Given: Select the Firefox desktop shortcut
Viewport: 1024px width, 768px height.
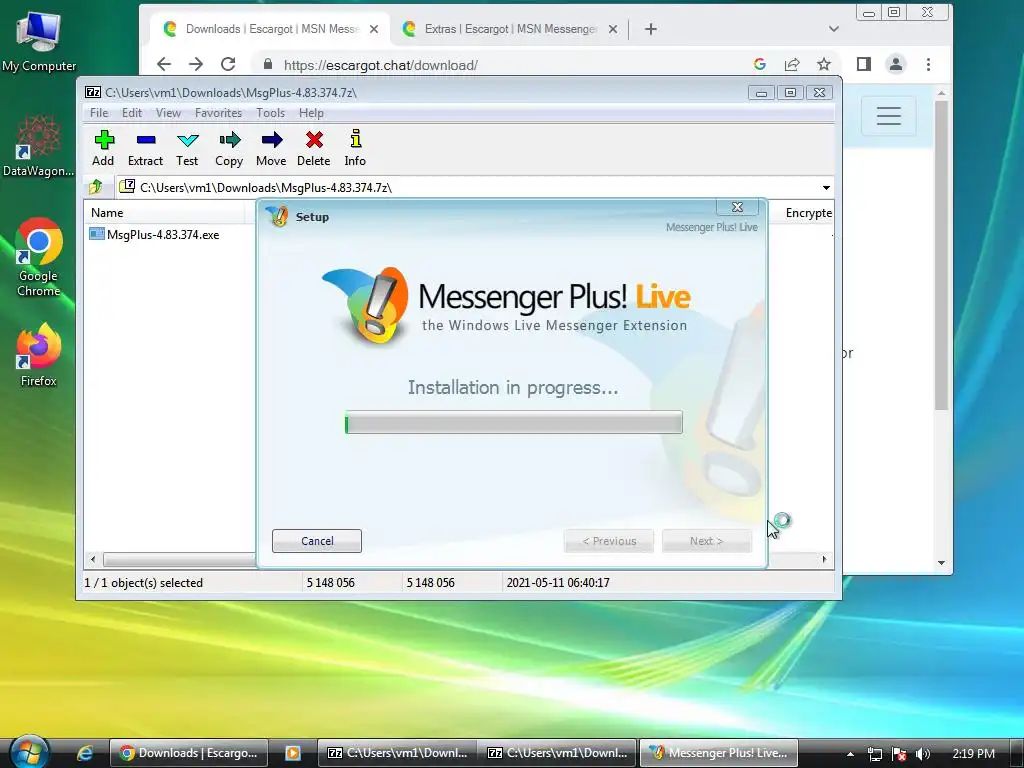Looking at the screenshot, I should 39,355.
